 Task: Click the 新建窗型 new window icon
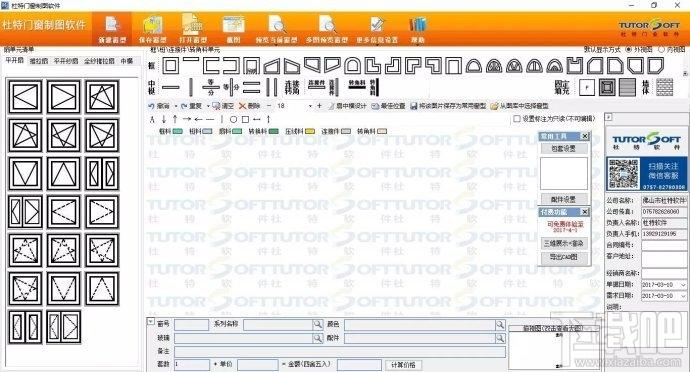click(112, 26)
